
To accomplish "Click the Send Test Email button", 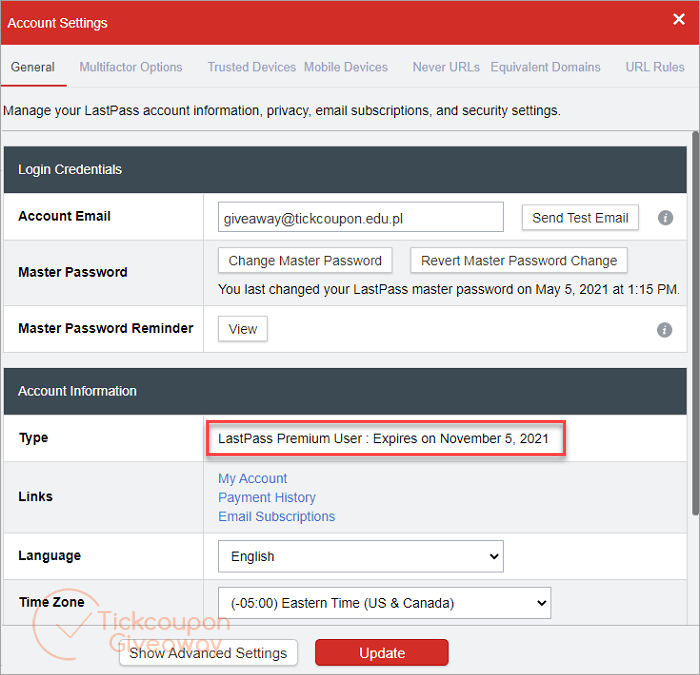I will [x=580, y=217].
